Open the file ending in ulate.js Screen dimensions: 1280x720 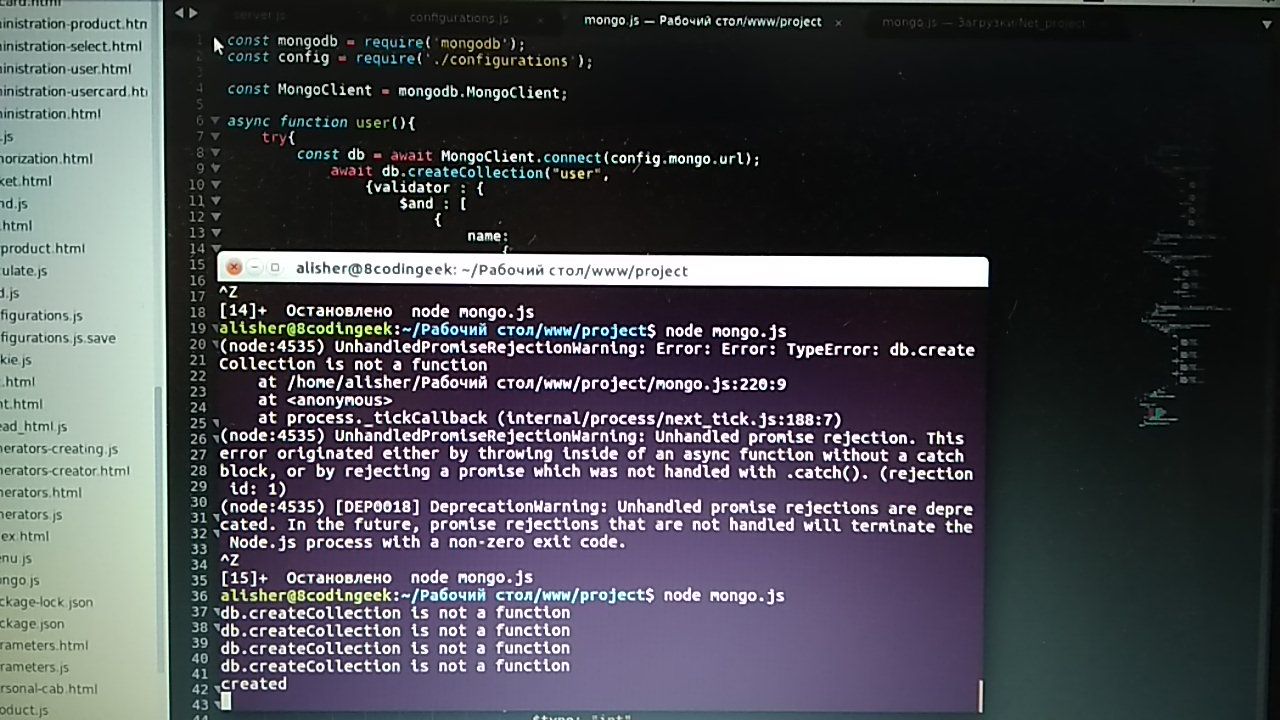24,271
